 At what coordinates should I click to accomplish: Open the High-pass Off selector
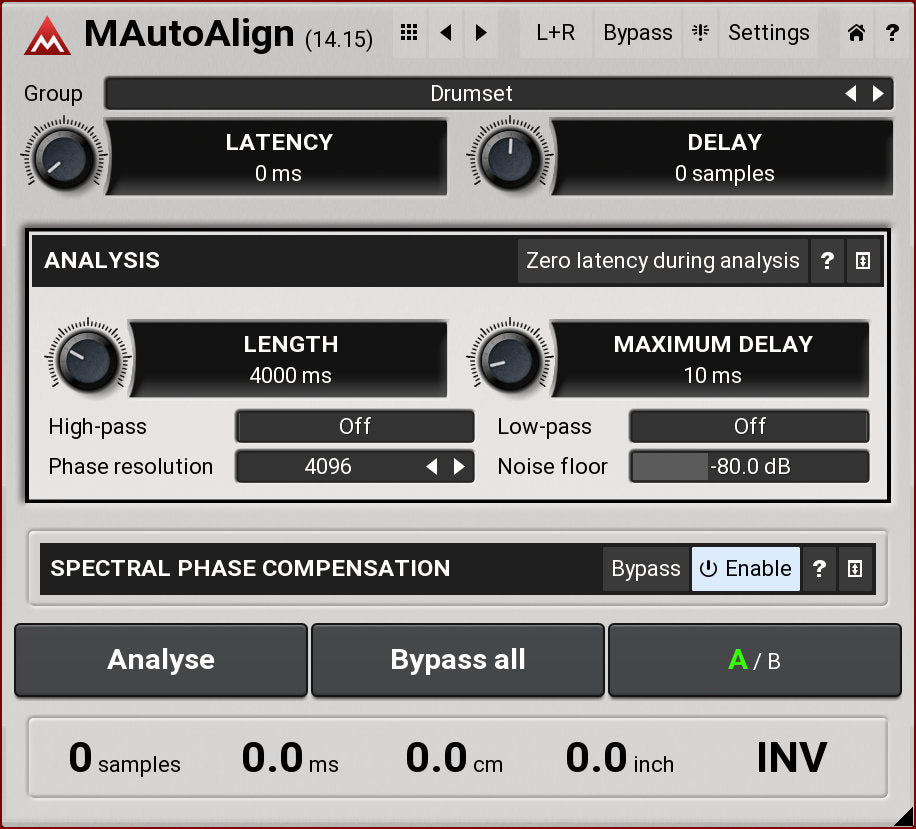(355, 427)
